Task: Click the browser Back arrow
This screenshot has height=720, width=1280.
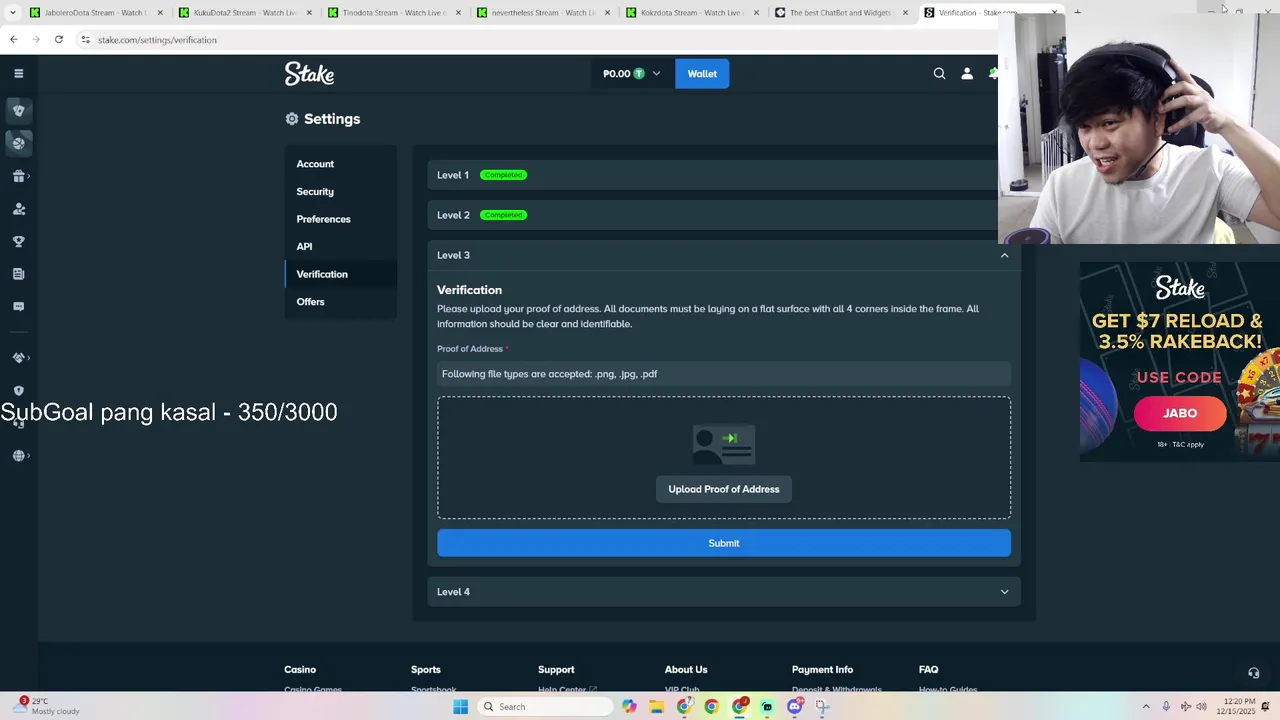Action: 13,39
